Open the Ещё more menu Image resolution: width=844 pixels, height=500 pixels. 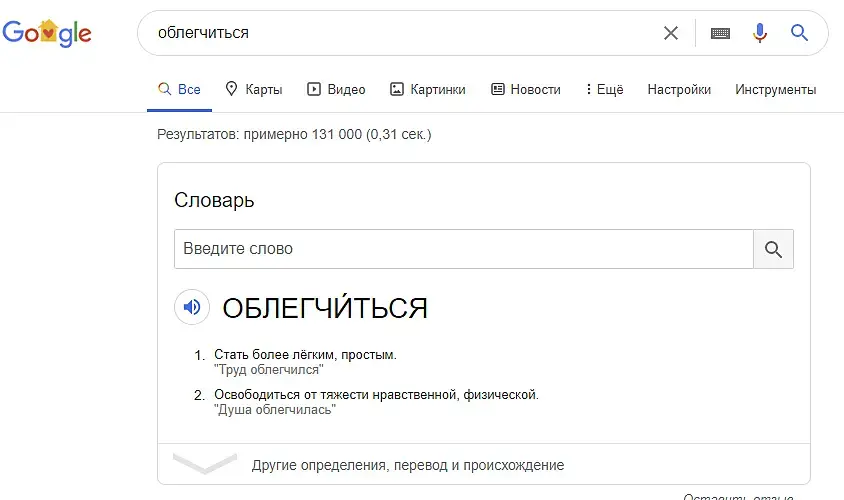pyautogui.click(x=604, y=89)
